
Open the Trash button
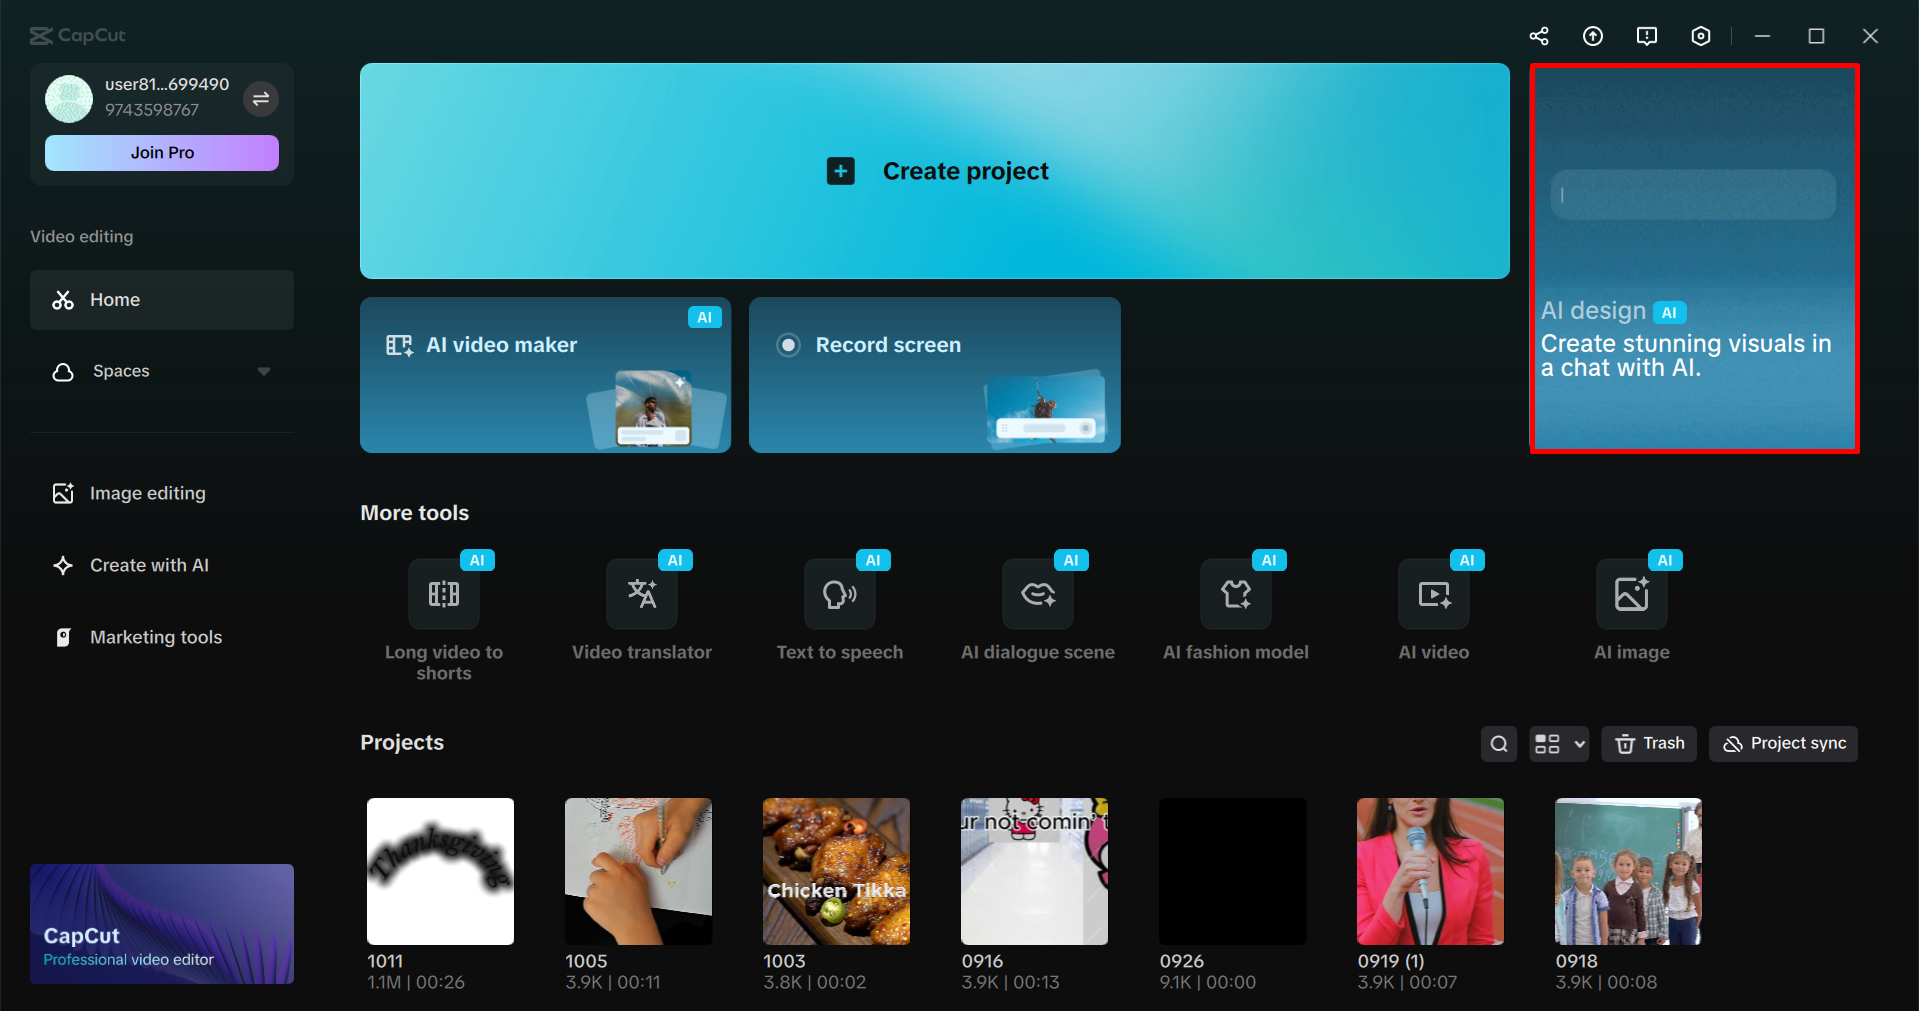click(x=1649, y=744)
